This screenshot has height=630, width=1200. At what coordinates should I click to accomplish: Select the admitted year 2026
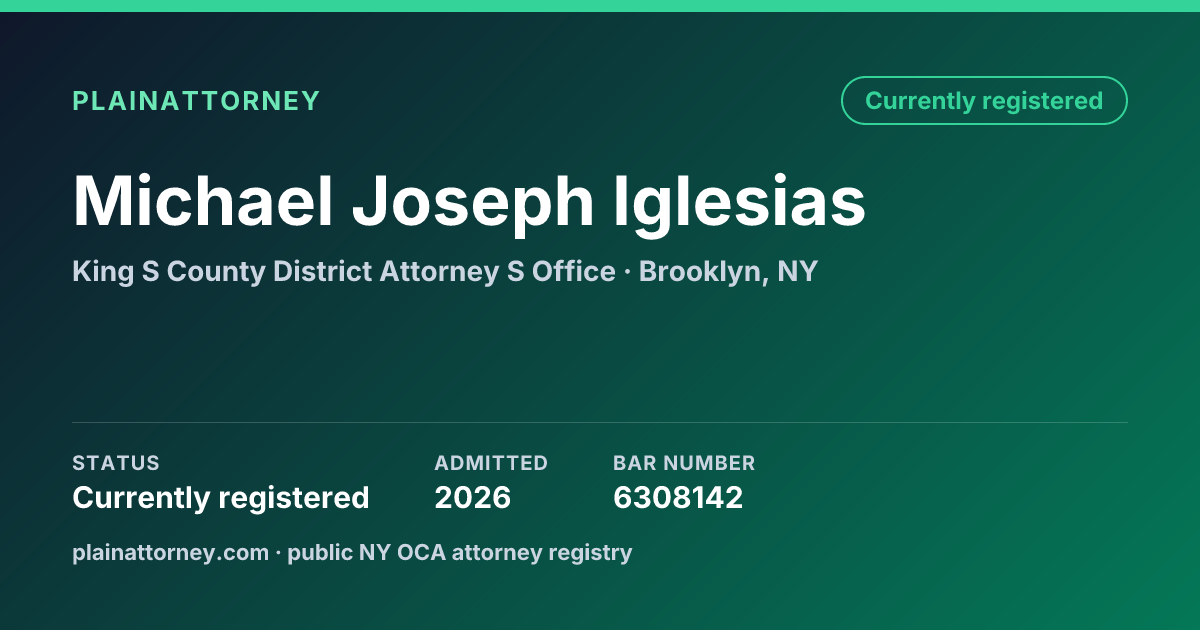(473, 498)
